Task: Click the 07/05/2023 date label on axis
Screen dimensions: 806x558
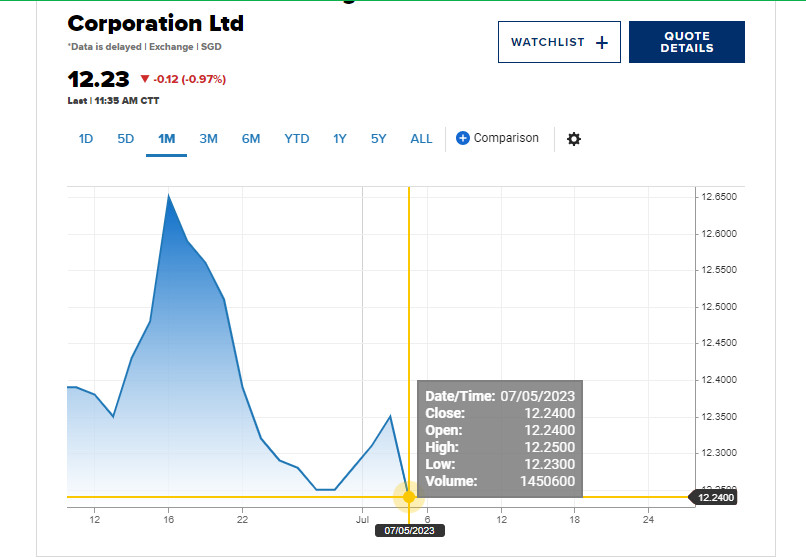Action: coord(408,530)
